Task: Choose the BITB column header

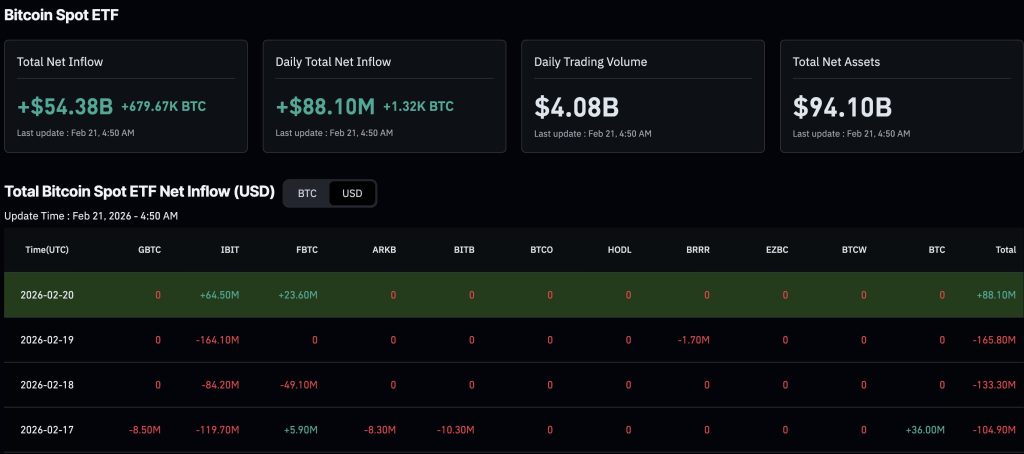Action: click(463, 249)
